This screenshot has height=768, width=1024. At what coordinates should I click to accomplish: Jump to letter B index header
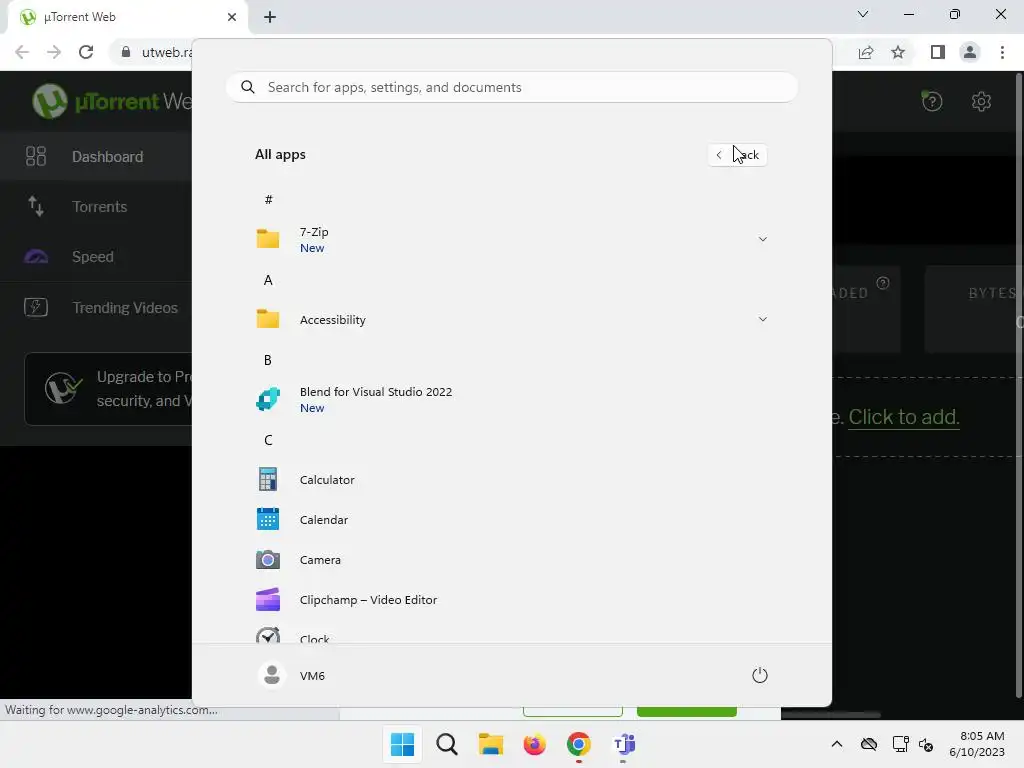click(x=268, y=360)
